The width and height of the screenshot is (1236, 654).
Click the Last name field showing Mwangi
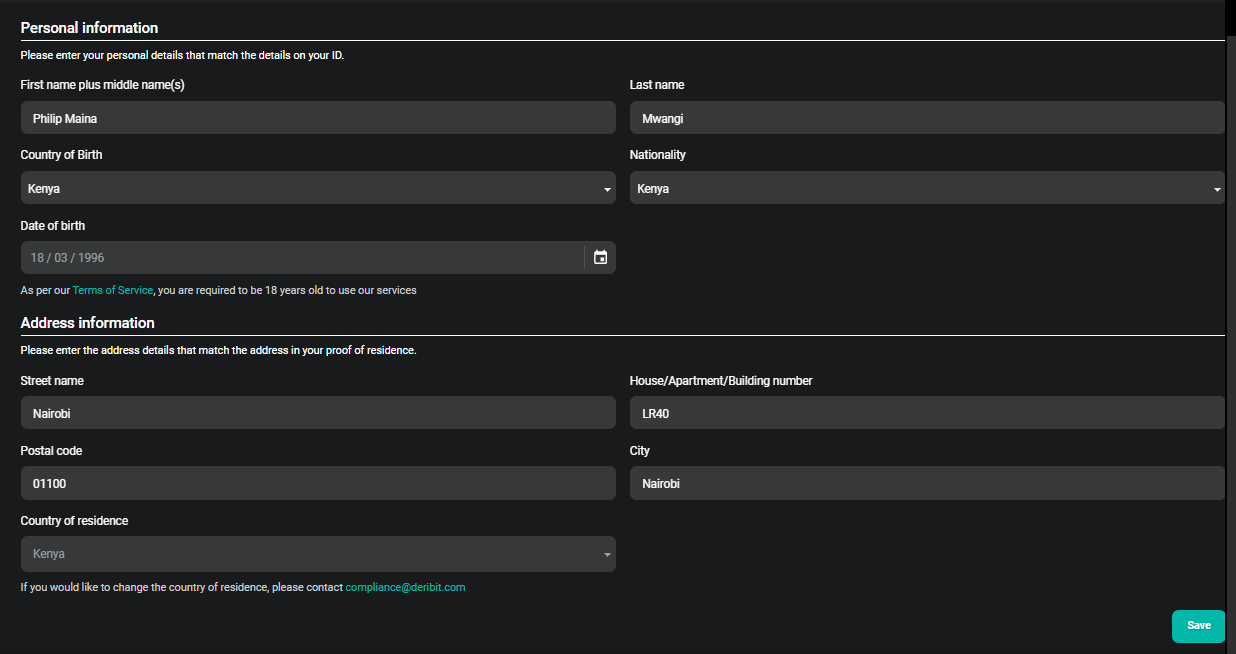(x=925, y=118)
